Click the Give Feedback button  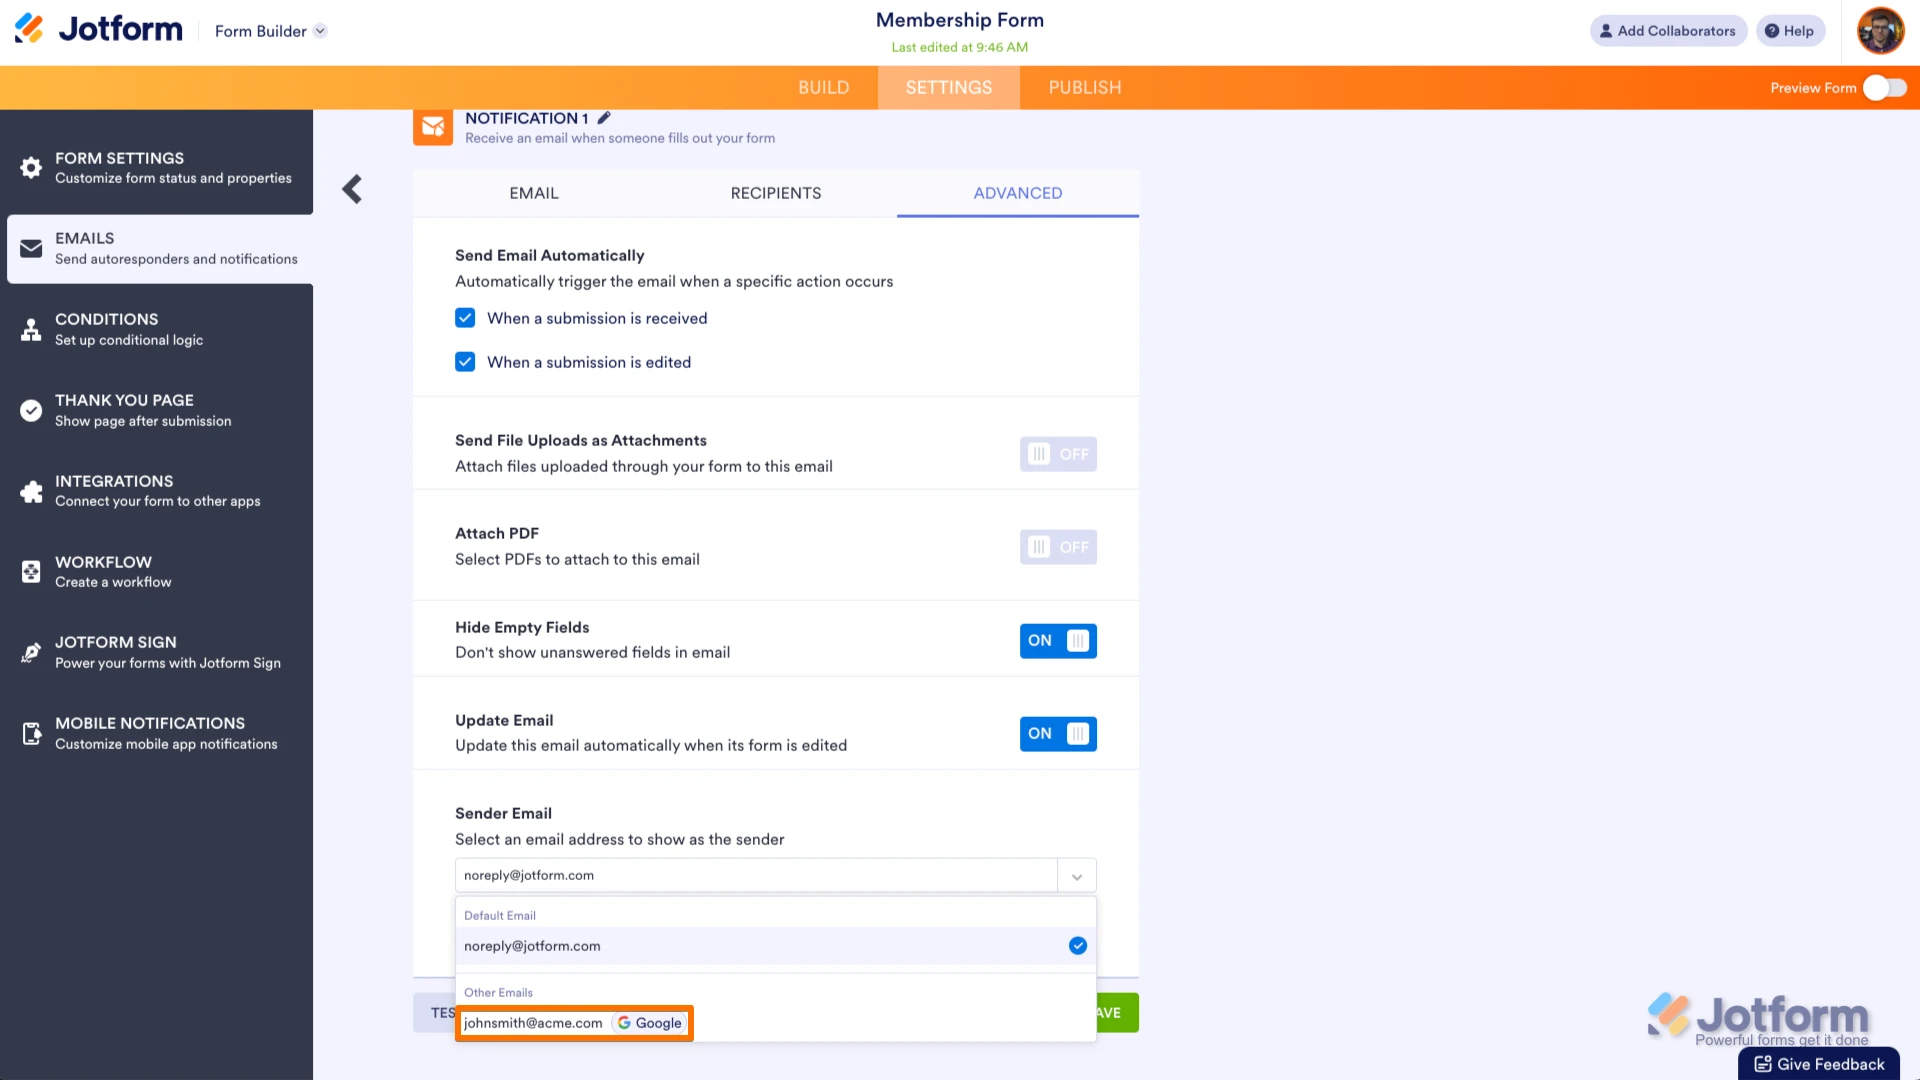(1818, 1063)
